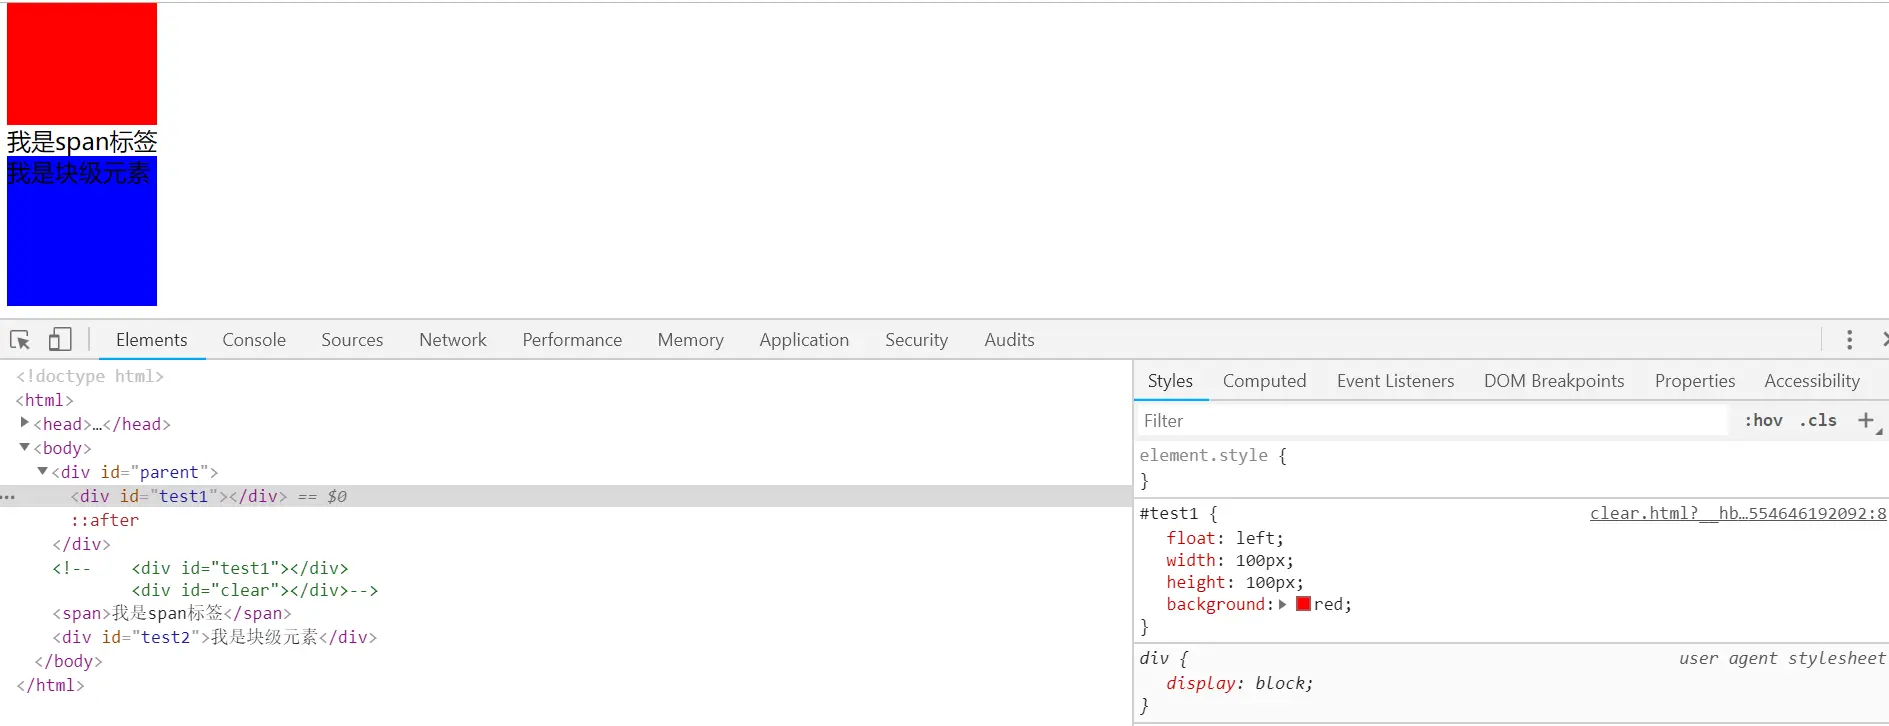Toggle the device toolbar icon
This screenshot has width=1889, height=726.
pos(60,340)
